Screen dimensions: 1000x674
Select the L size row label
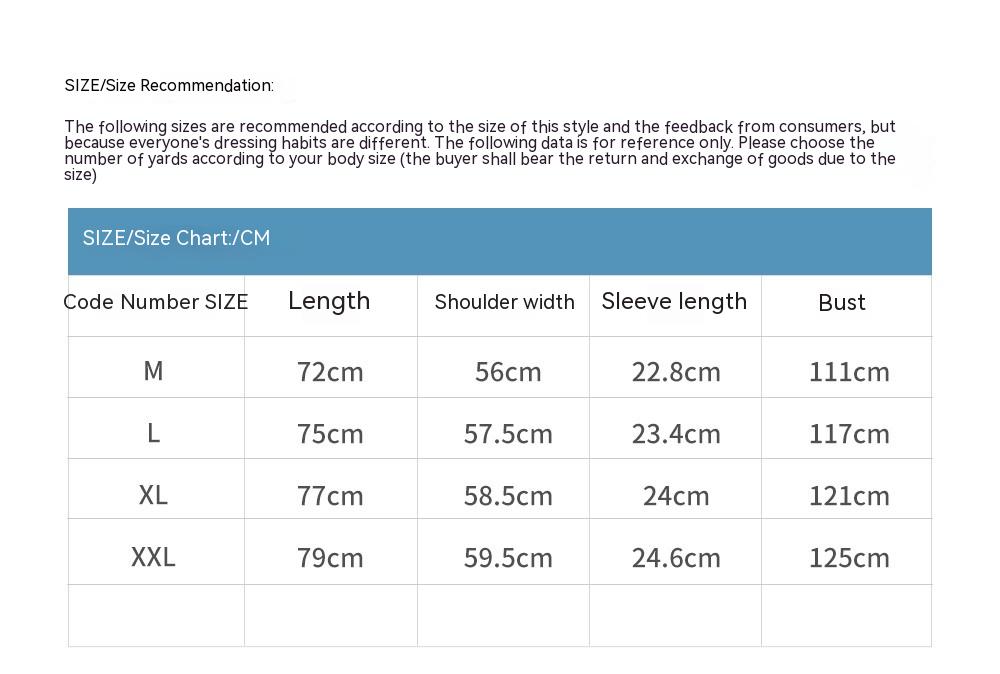(153, 433)
